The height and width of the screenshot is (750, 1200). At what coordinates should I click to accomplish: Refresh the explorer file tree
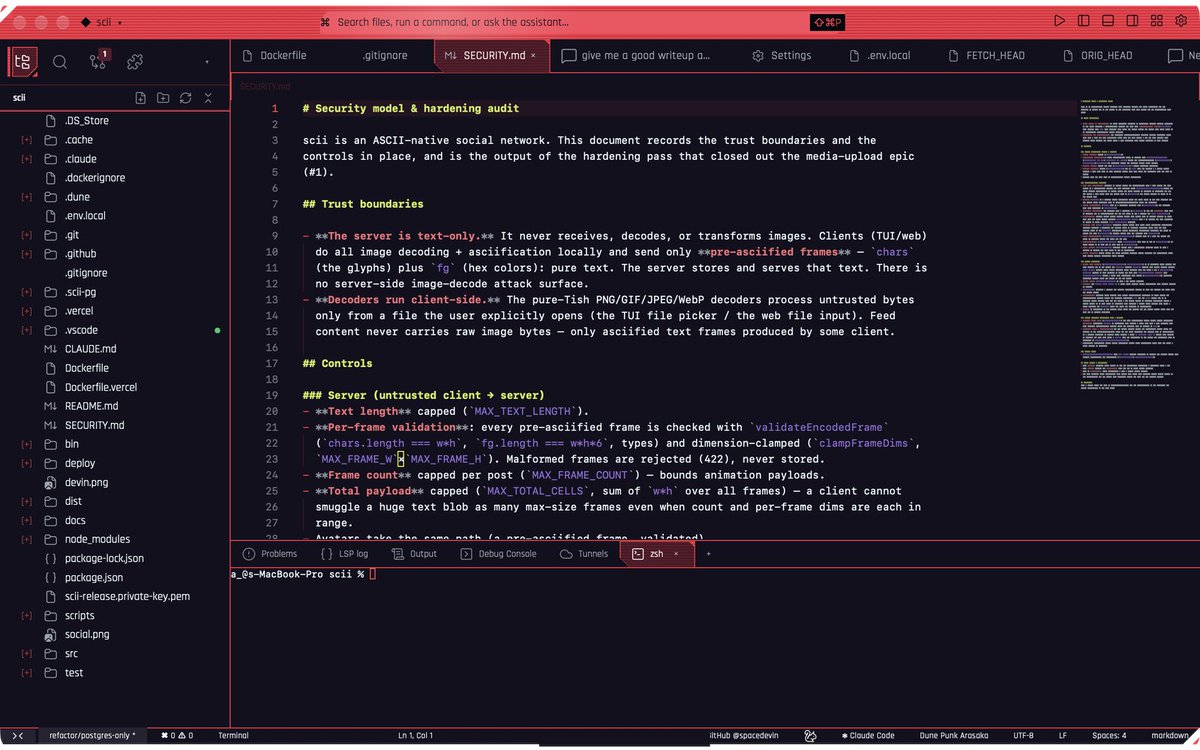click(186, 98)
